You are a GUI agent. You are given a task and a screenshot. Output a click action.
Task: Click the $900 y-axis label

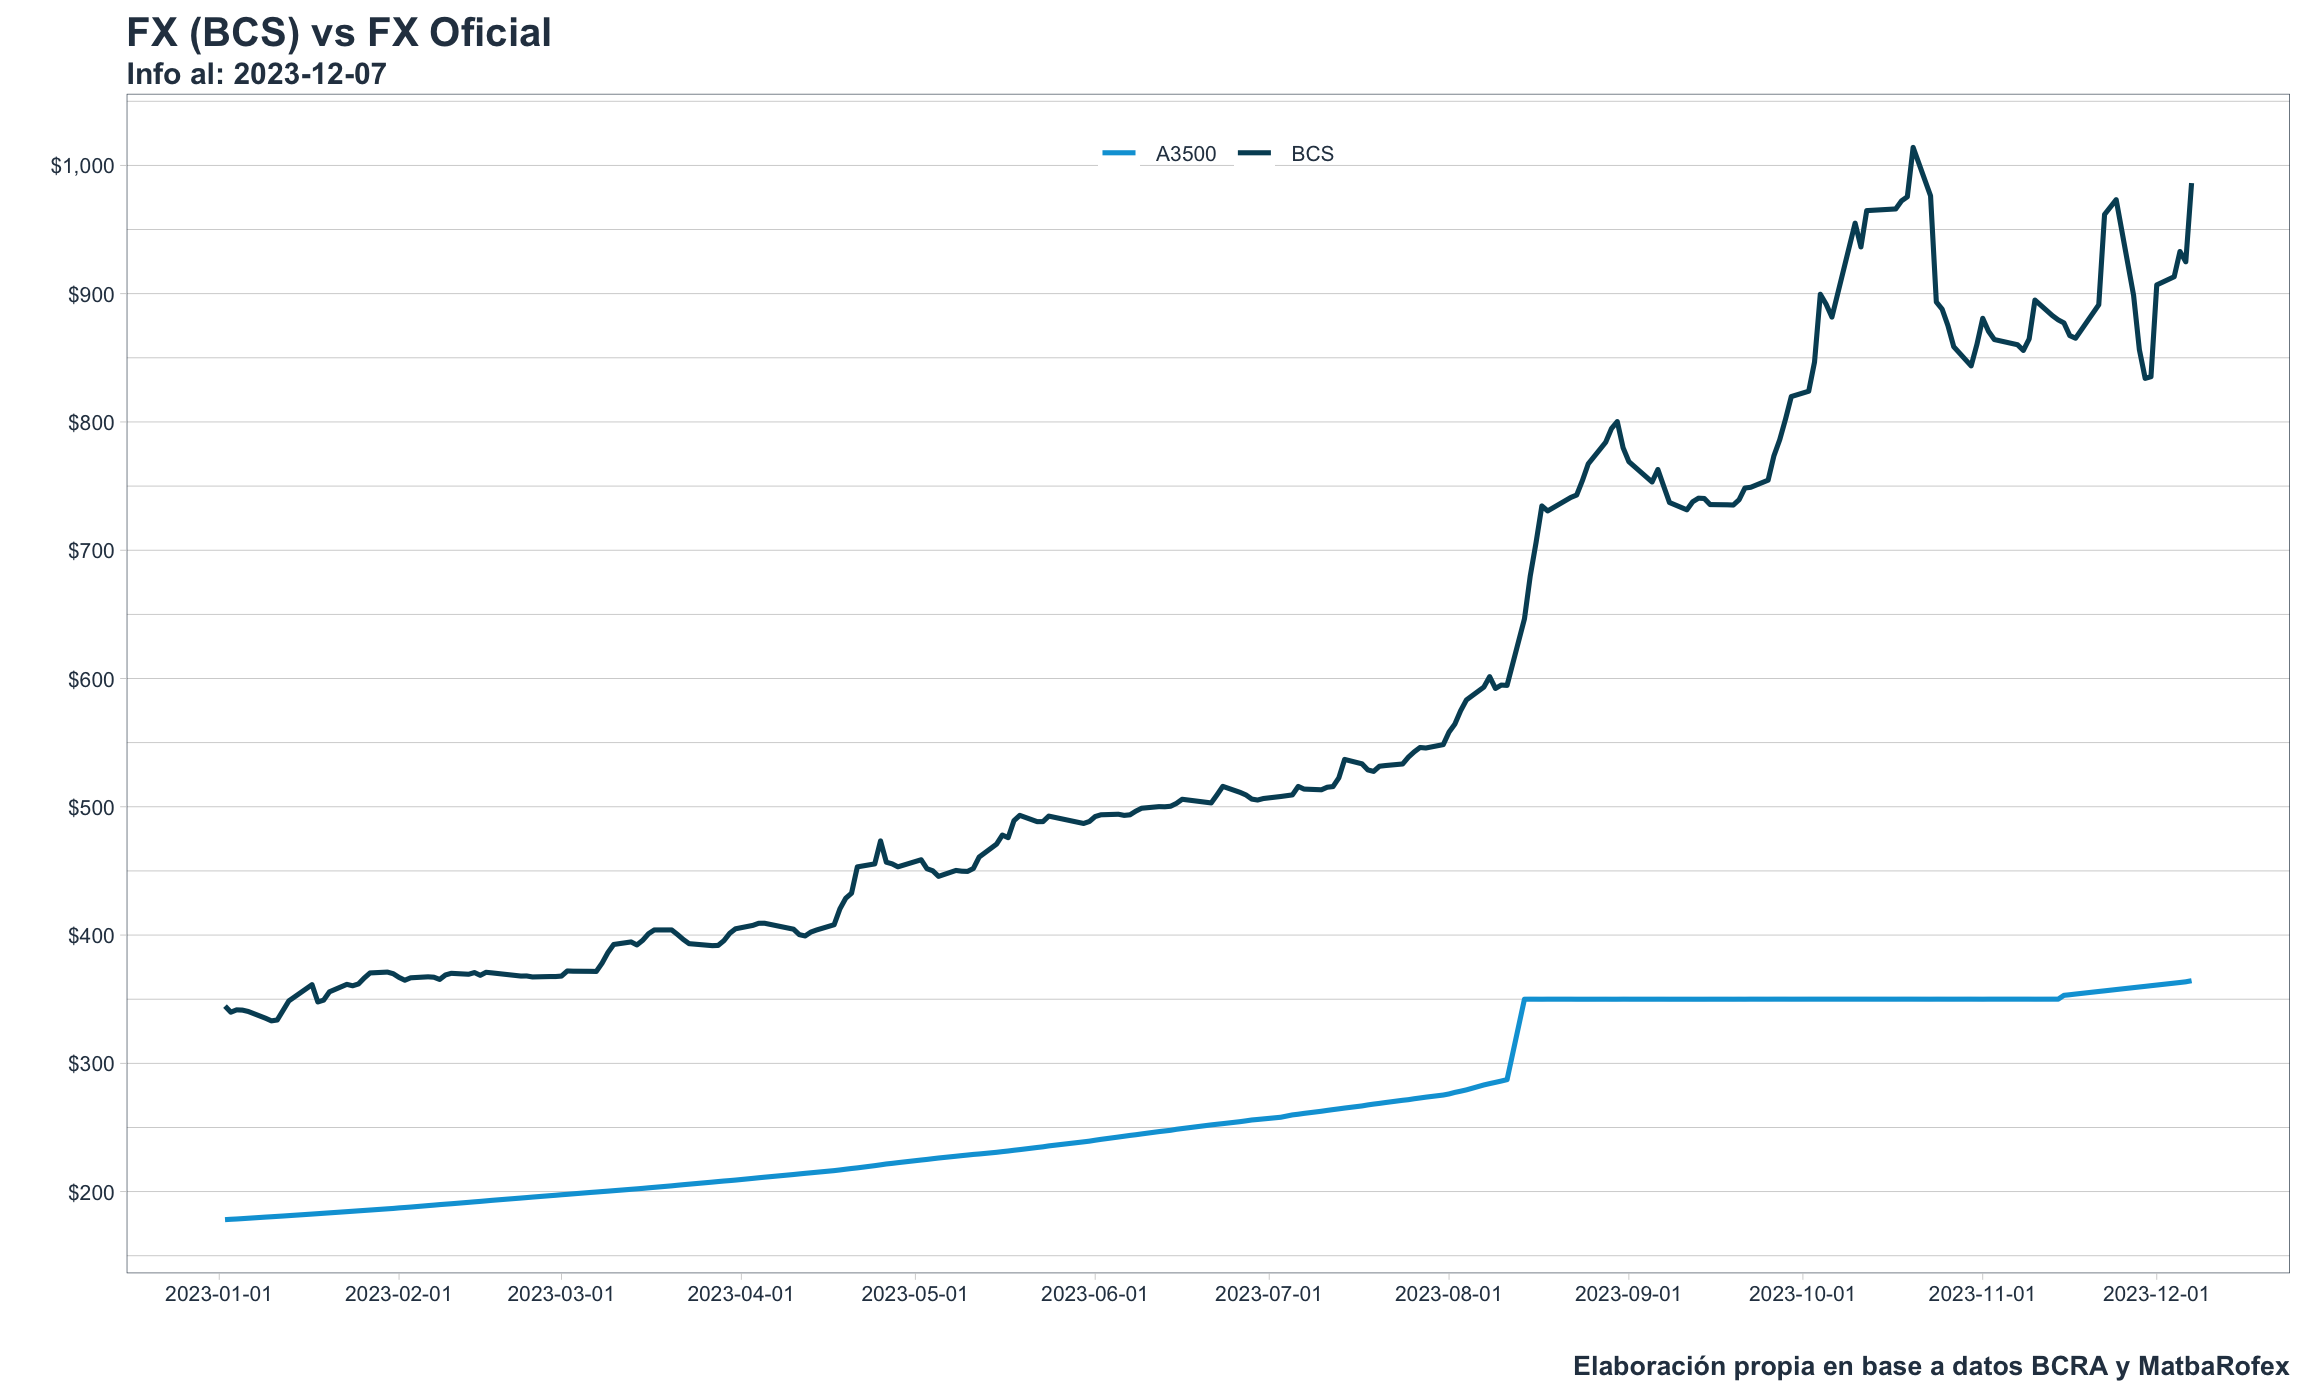pyautogui.click(x=91, y=295)
